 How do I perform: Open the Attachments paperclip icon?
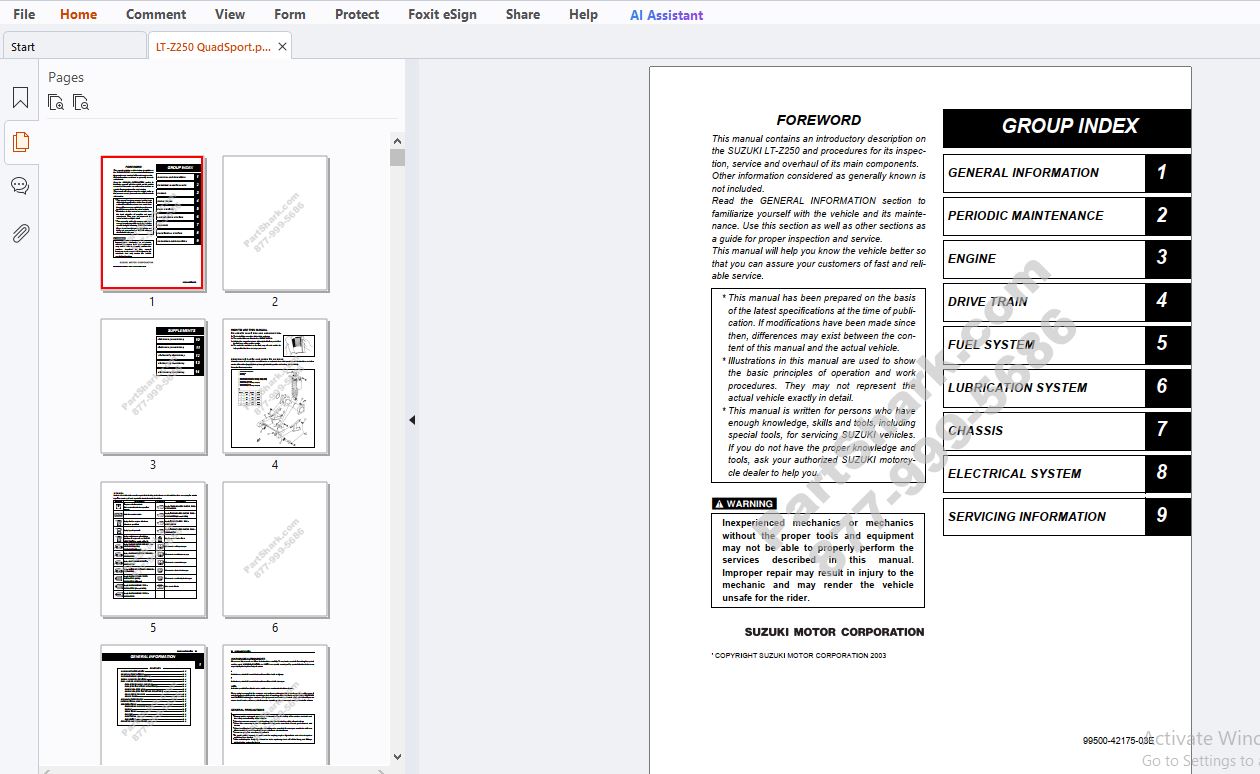[20, 233]
